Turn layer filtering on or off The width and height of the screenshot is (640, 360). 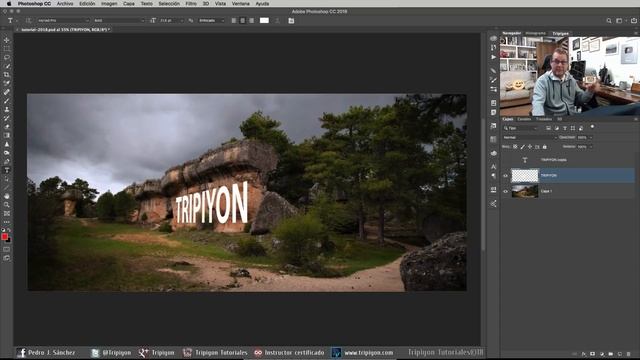[x=592, y=127]
